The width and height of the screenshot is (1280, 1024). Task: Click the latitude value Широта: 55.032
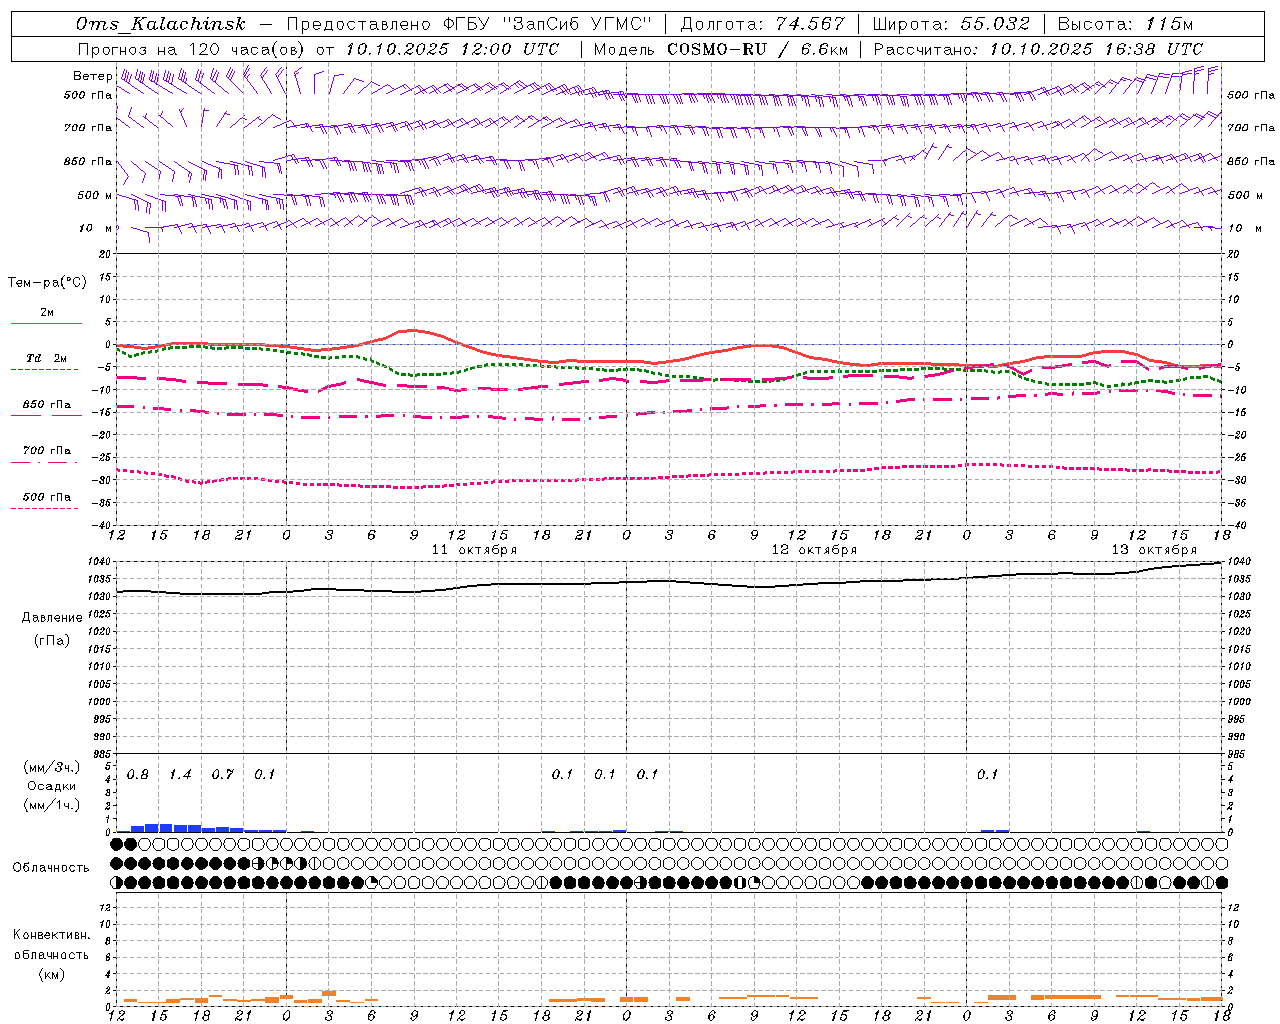pyautogui.click(x=951, y=24)
